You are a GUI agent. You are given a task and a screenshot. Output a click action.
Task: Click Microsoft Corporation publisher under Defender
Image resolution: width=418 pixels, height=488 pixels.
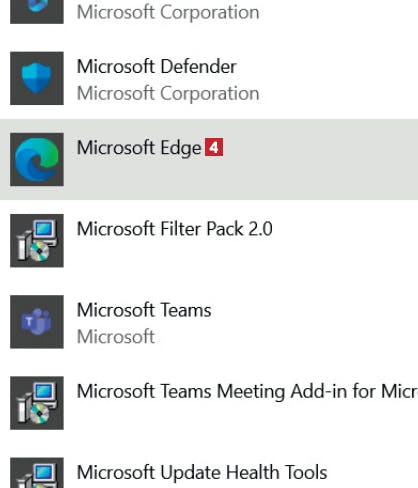click(168, 93)
